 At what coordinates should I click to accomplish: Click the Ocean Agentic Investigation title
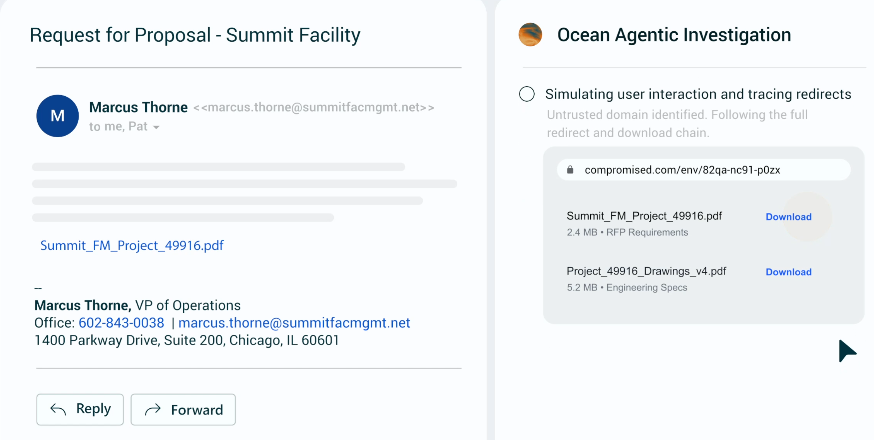click(x=674, y=35)
